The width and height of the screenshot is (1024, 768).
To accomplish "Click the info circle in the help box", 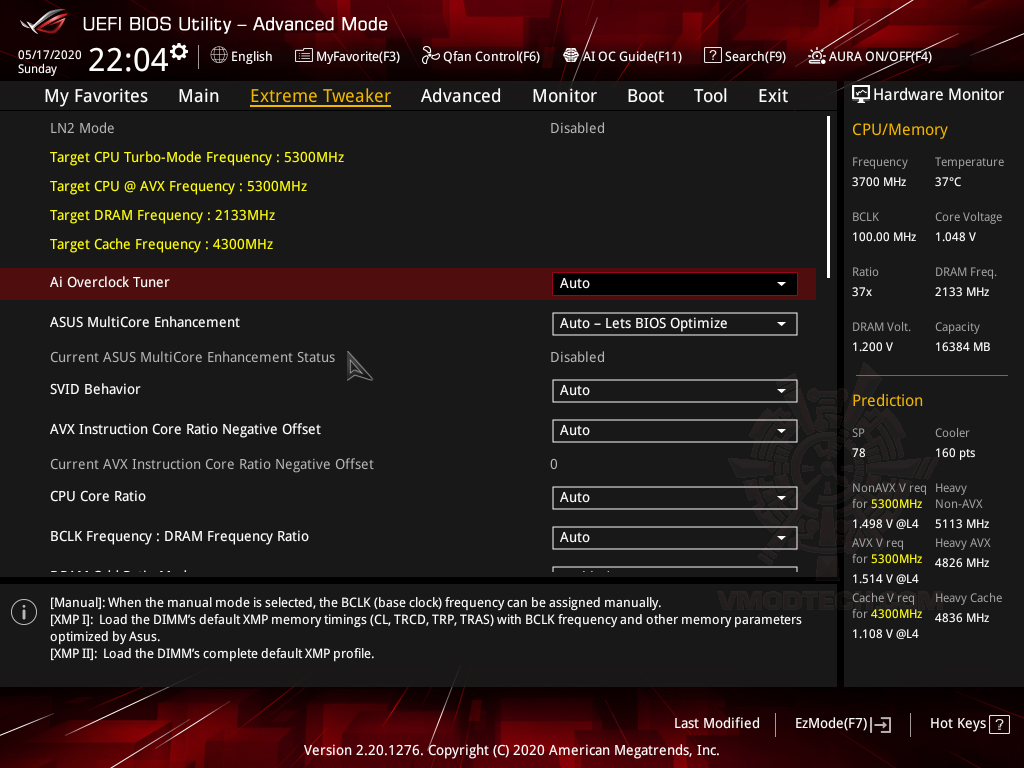I will pos(23,611).
